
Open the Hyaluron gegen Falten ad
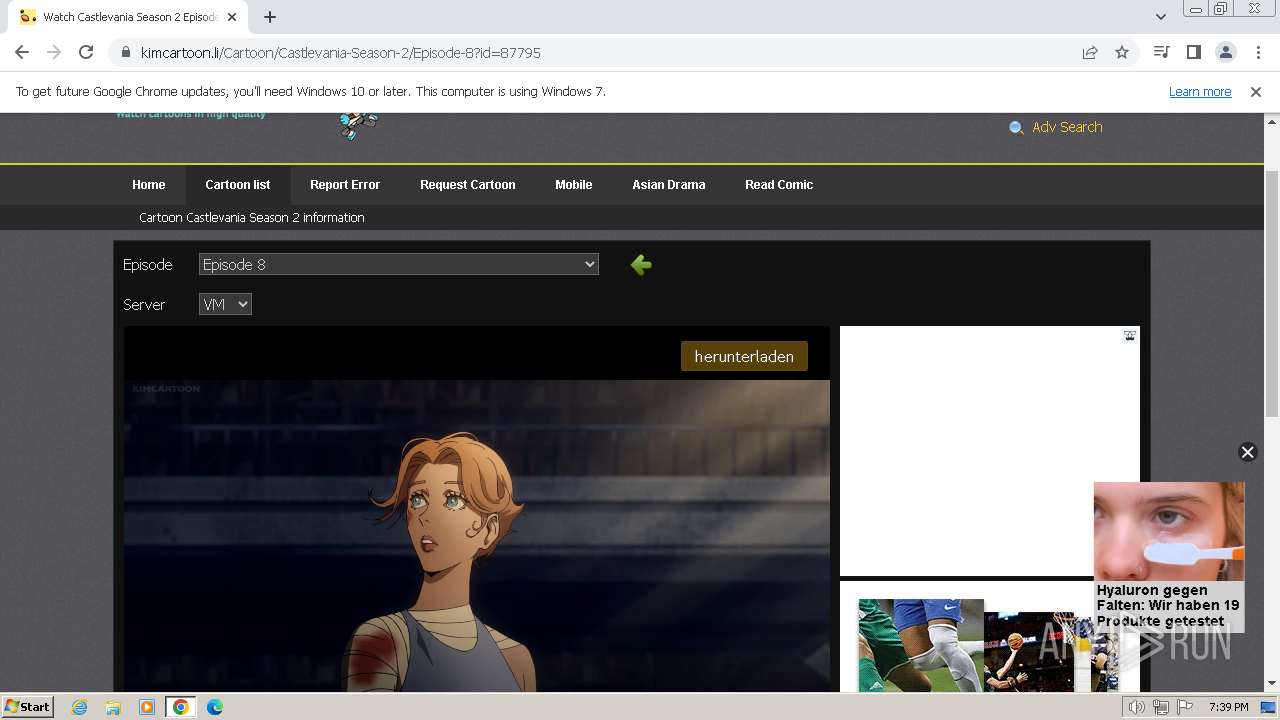(x=1169, y=557)
